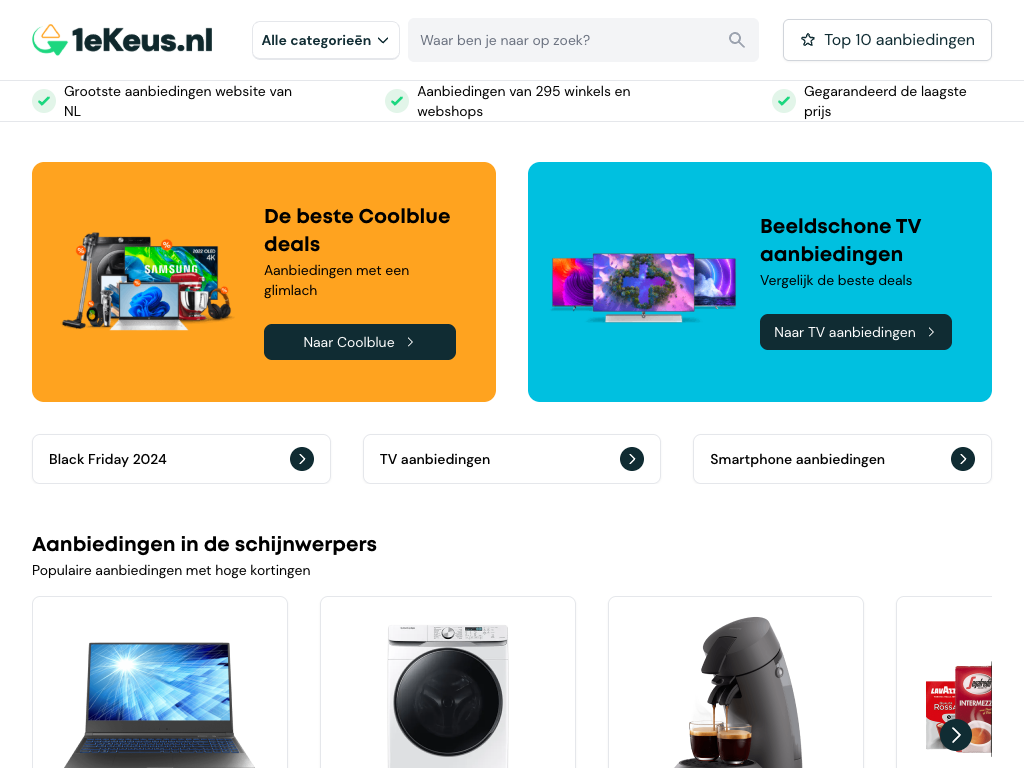The height and width of the screenshot is (768, 1024).
Task: Click the 1eKeus.nl logo
Action: click(122, 40)
